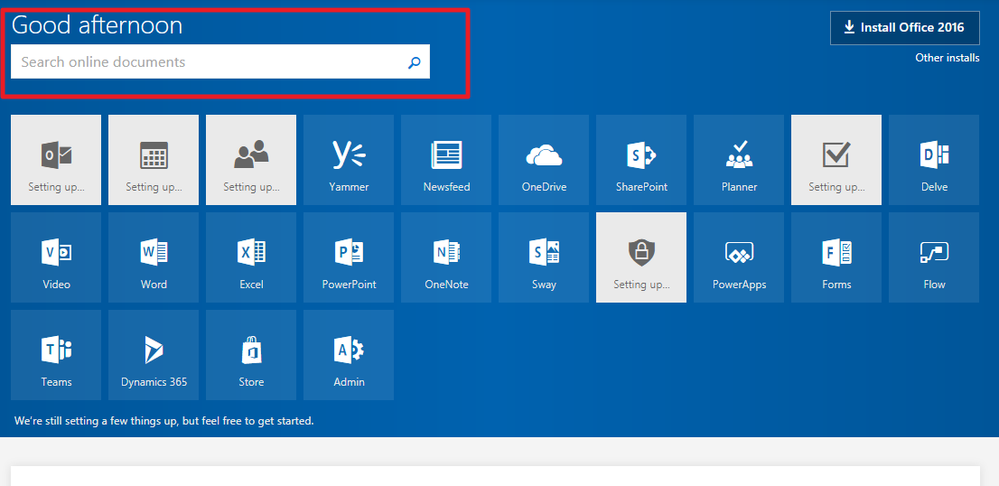Click the Tasks checkmark tile being set up
999x486 pixels.
click(x=837, y=160)
